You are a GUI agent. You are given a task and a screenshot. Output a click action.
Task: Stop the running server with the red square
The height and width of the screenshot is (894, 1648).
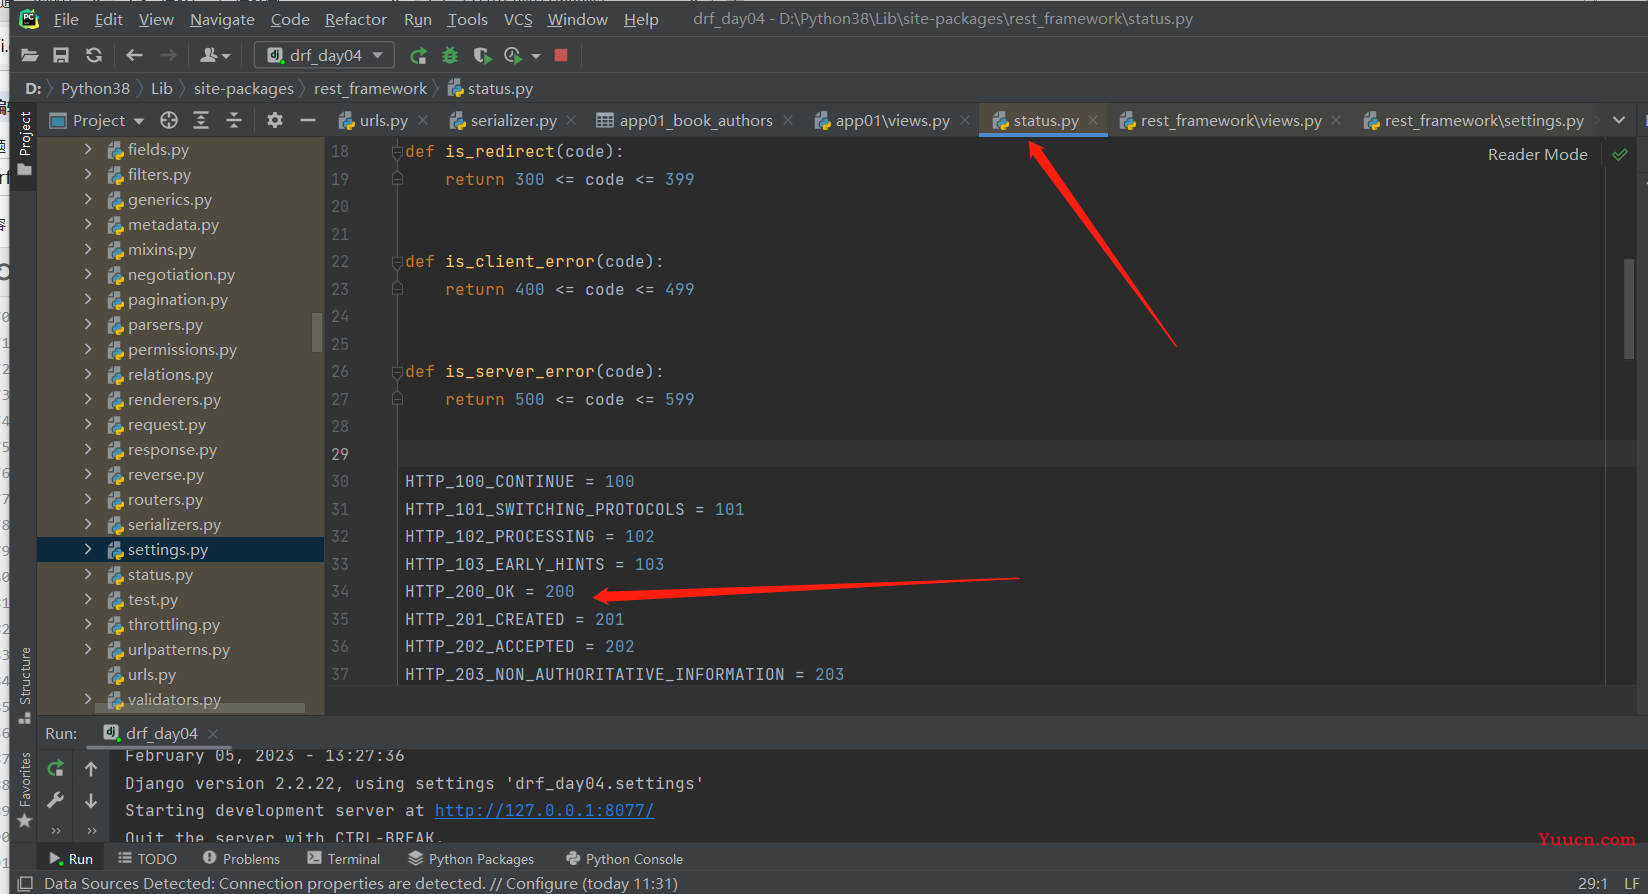[561, 55]
